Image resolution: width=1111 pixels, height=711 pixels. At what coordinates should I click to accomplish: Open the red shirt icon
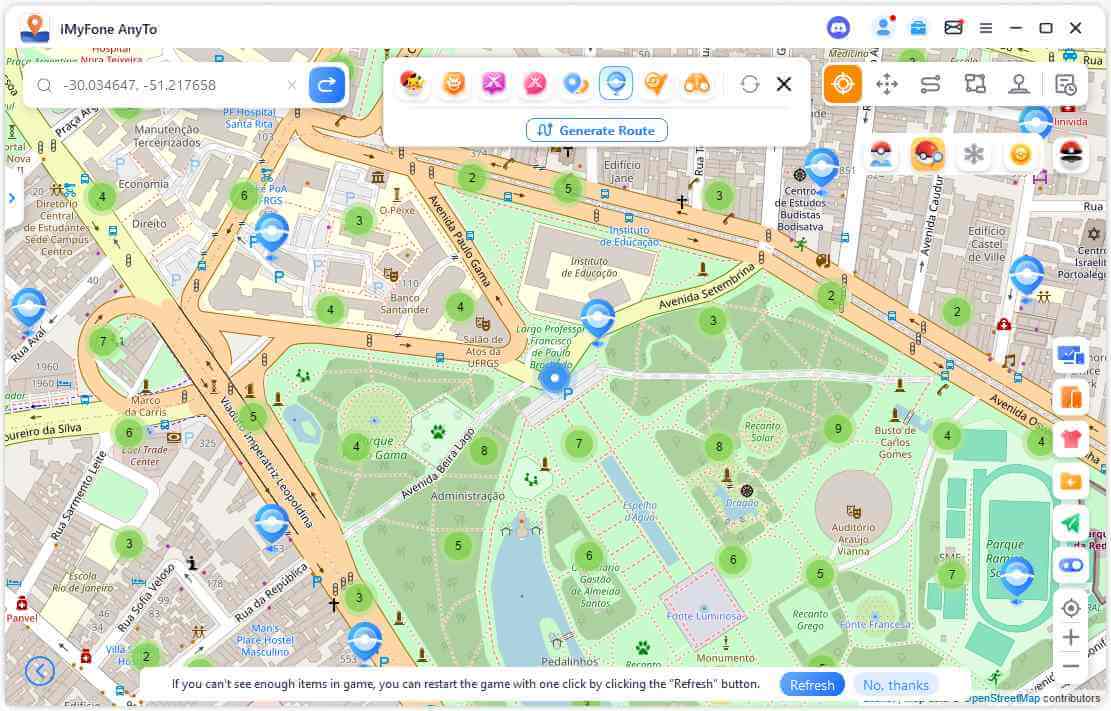coord(1071,440)
